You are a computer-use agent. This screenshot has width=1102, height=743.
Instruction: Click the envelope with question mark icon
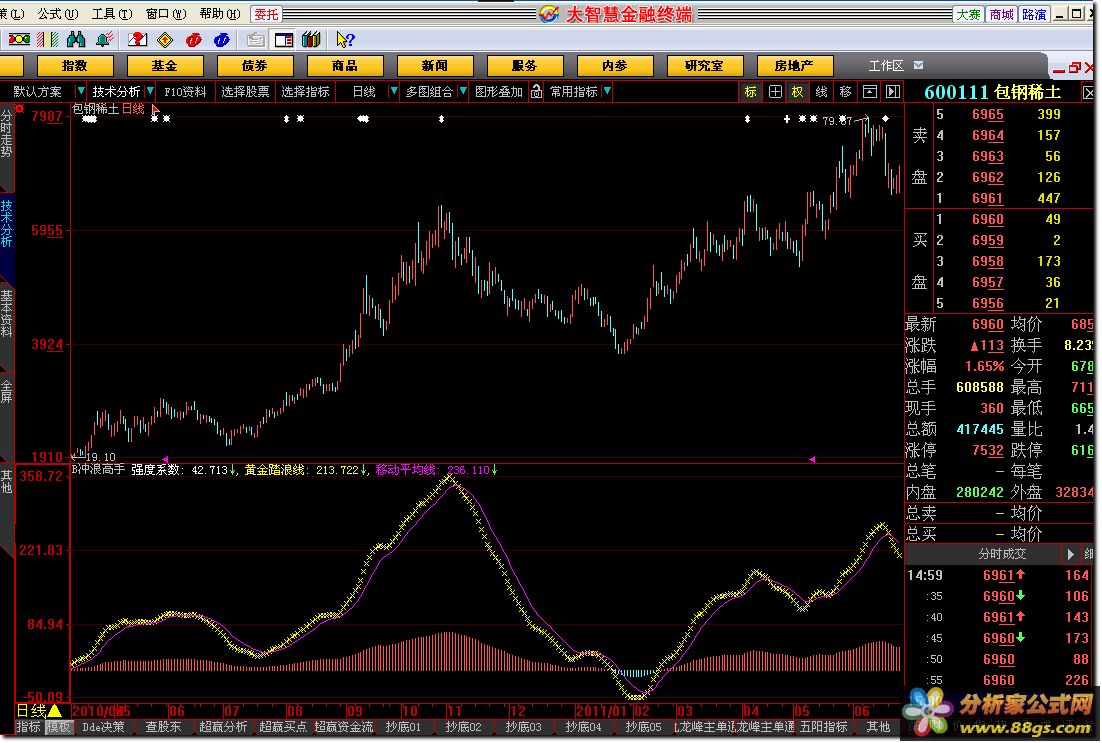point(137,39)
